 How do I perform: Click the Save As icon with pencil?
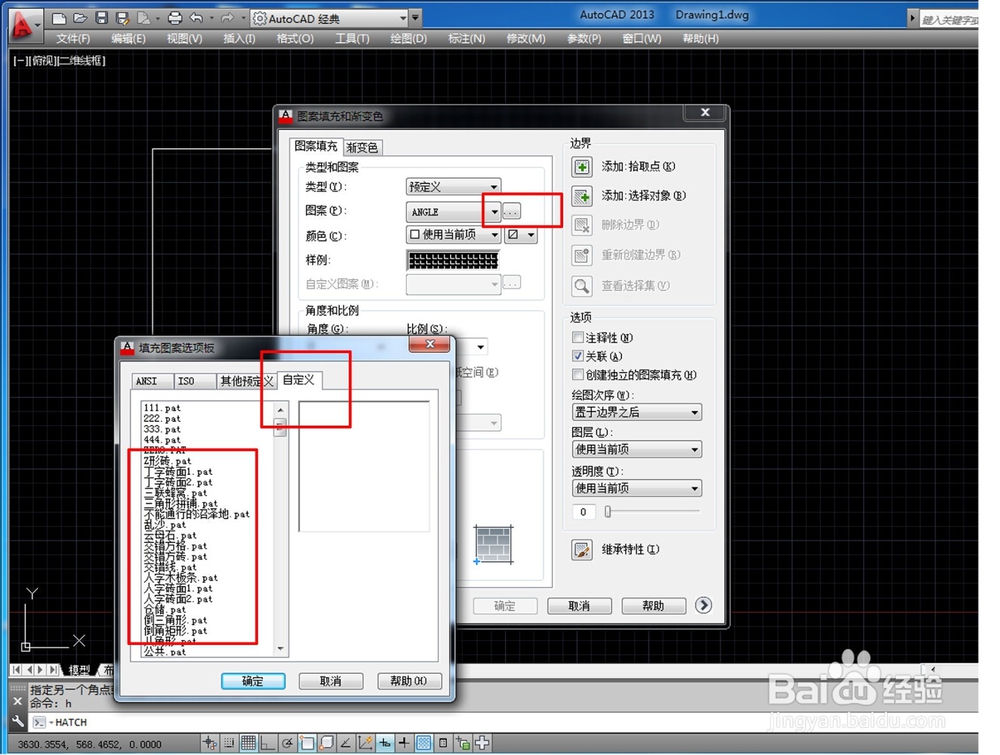coord(122,18)
